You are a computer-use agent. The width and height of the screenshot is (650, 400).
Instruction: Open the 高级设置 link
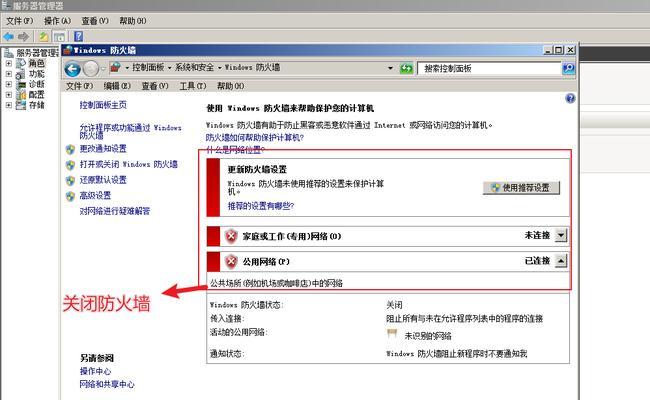[x=95, y=196]
